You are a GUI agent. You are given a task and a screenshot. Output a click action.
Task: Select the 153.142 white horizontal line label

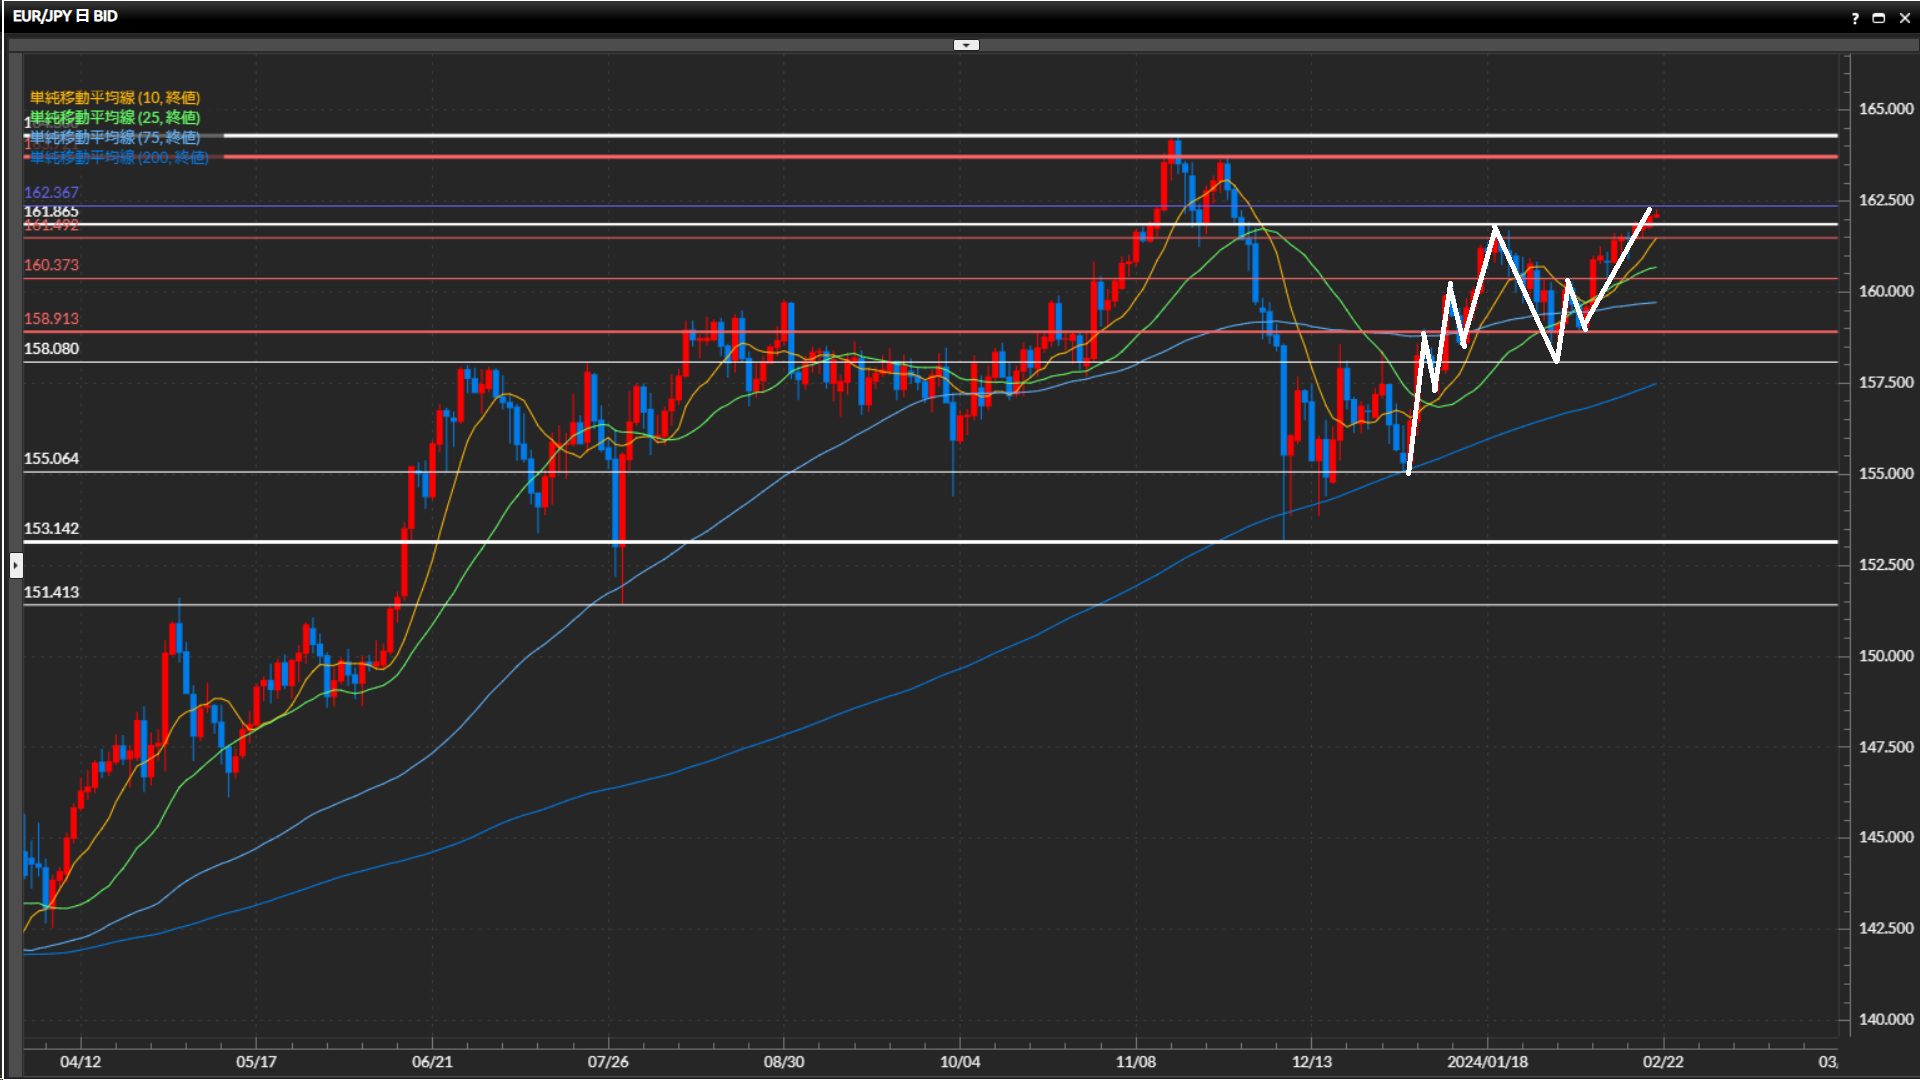tap(51, 528)
